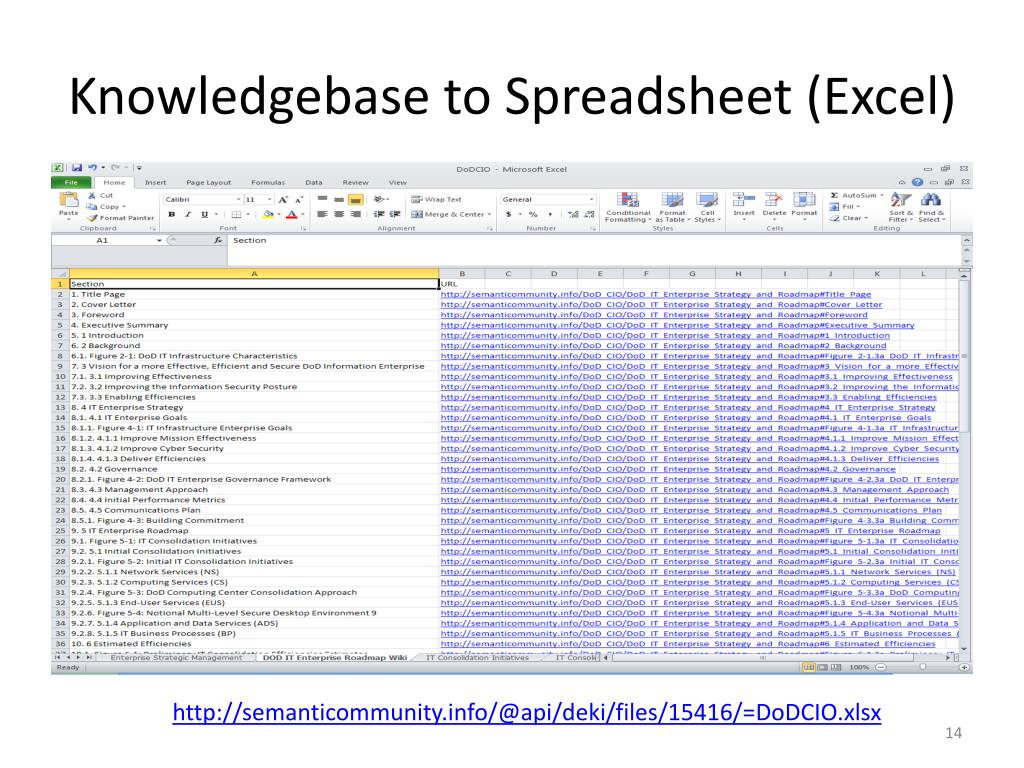Click the Delete cells icon
The height and width of the screenshot is (768, 1024).
pyautogui.click(x=774, y=204)
